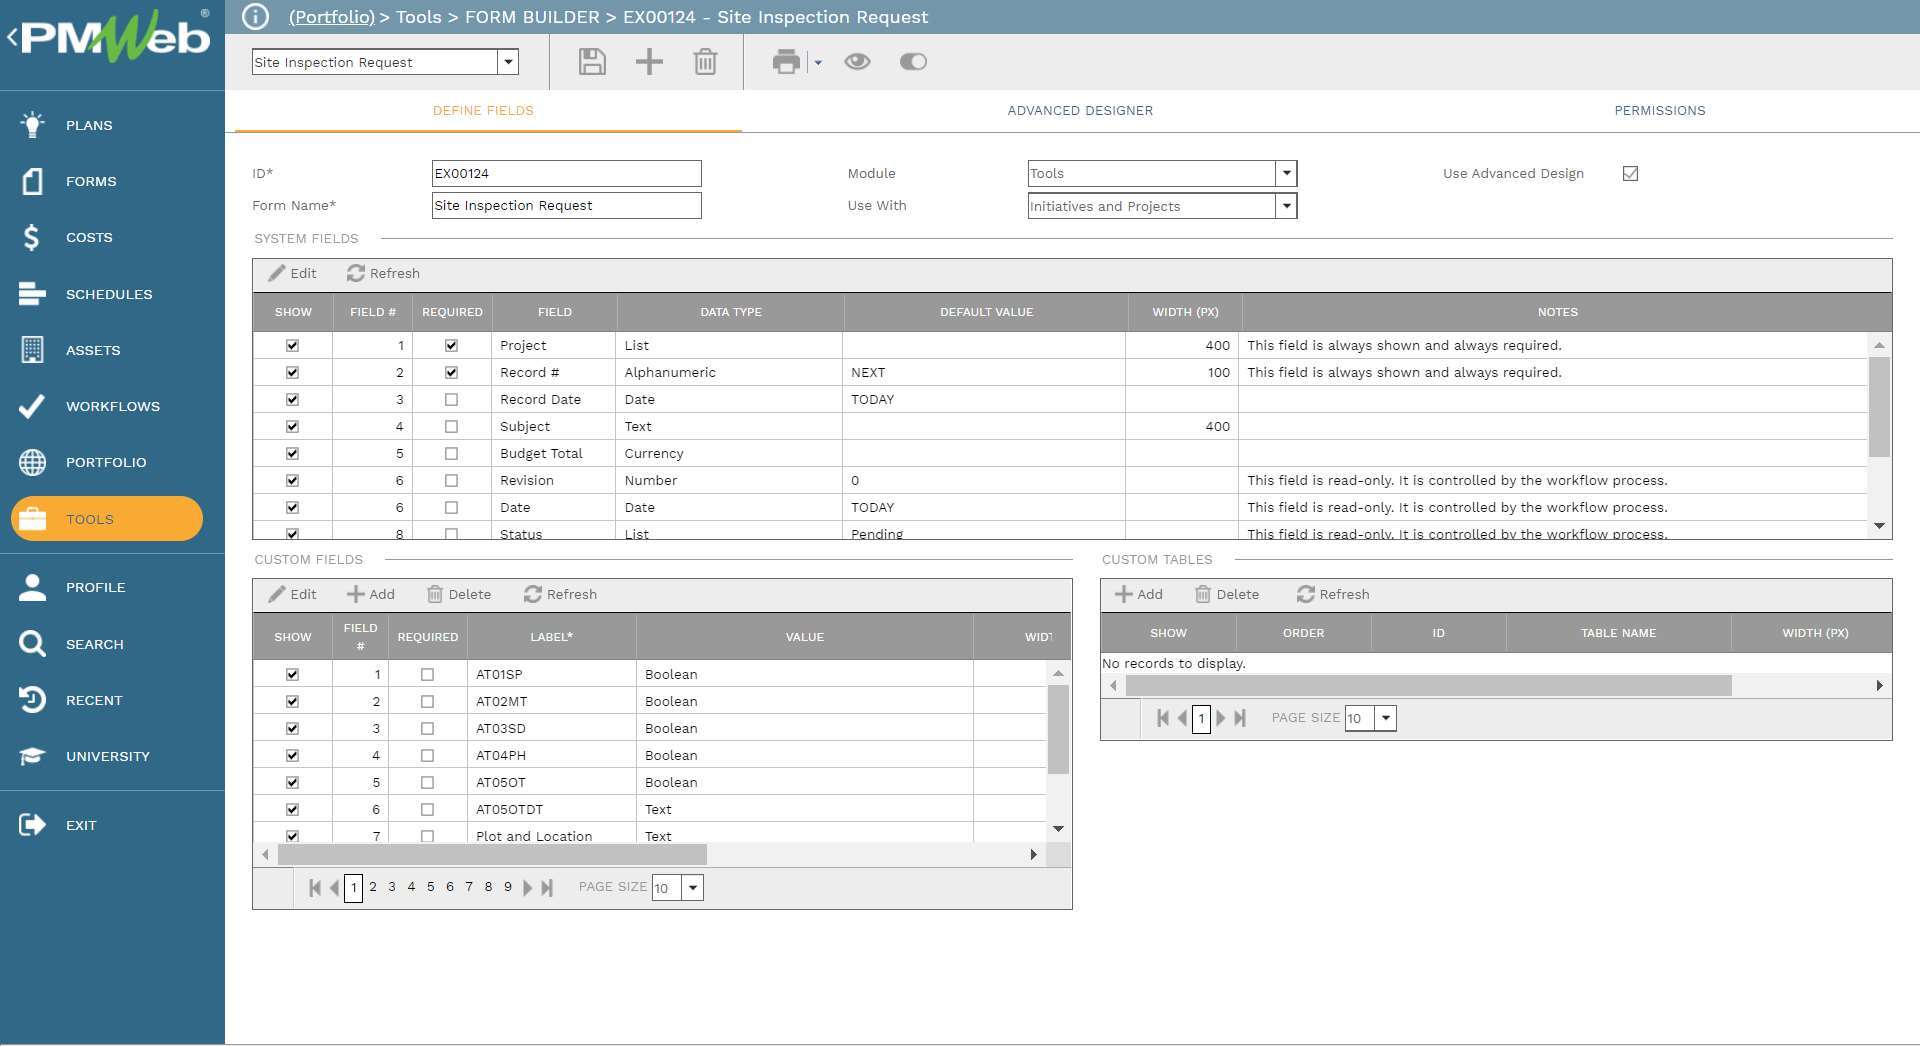This screenshot has height=1046, width=1920.
Task: Click Refresh in Custom Tables toolbar
Action: 1333,594
